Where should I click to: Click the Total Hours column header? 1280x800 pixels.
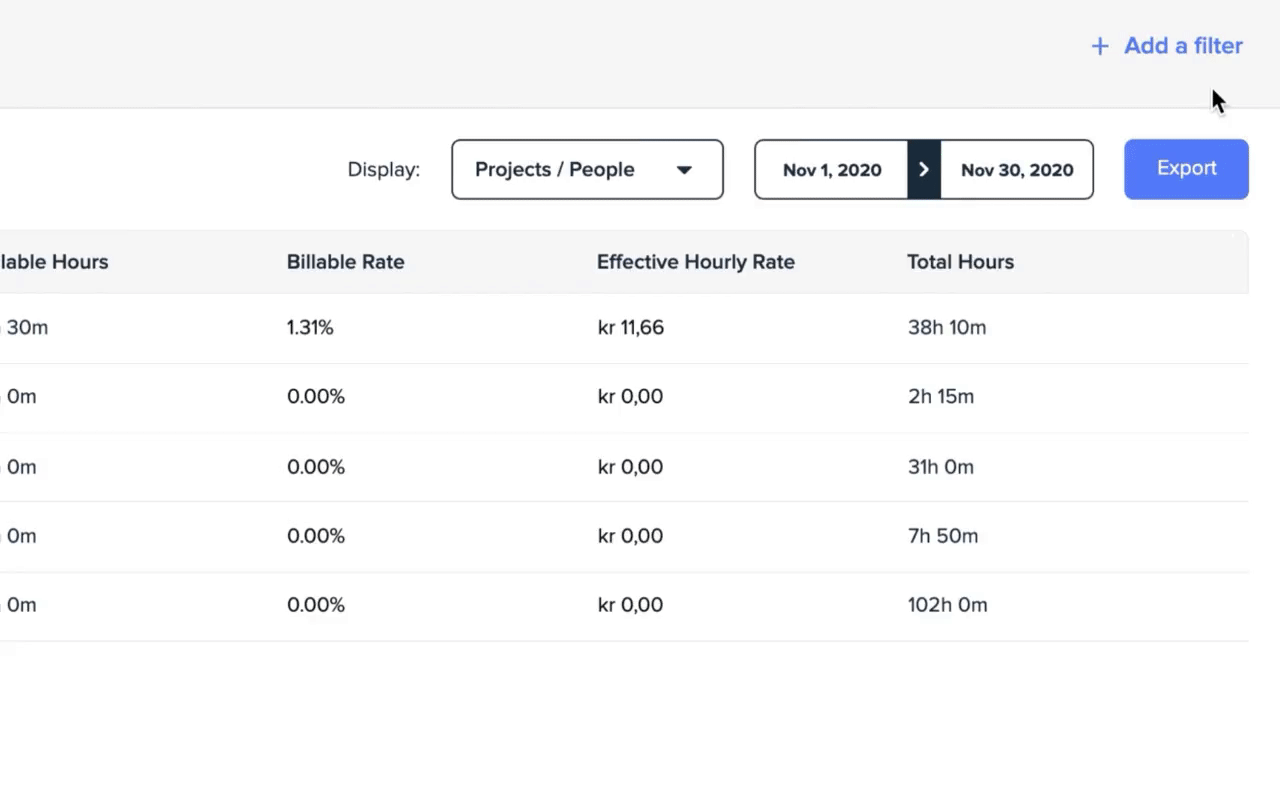[x=960, y=262]
